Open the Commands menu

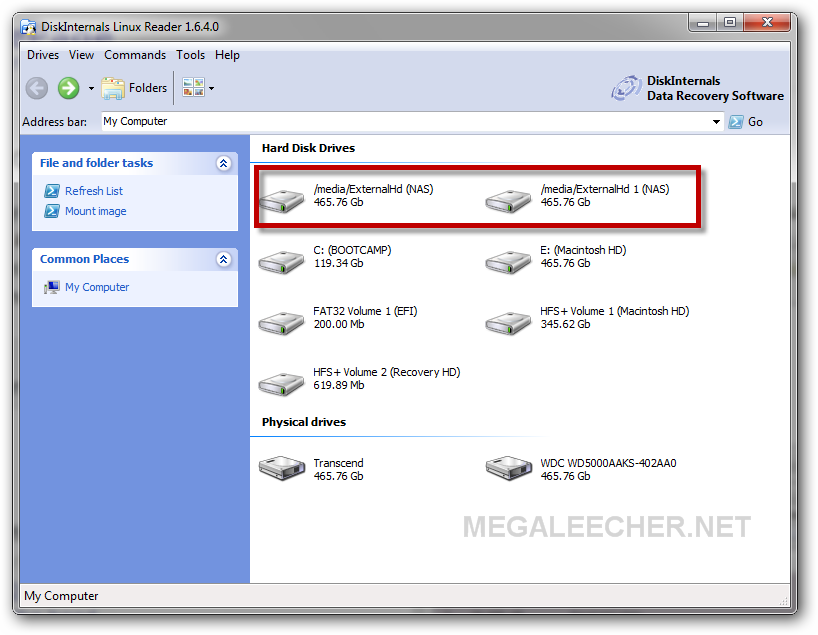(x=135, y=55)
